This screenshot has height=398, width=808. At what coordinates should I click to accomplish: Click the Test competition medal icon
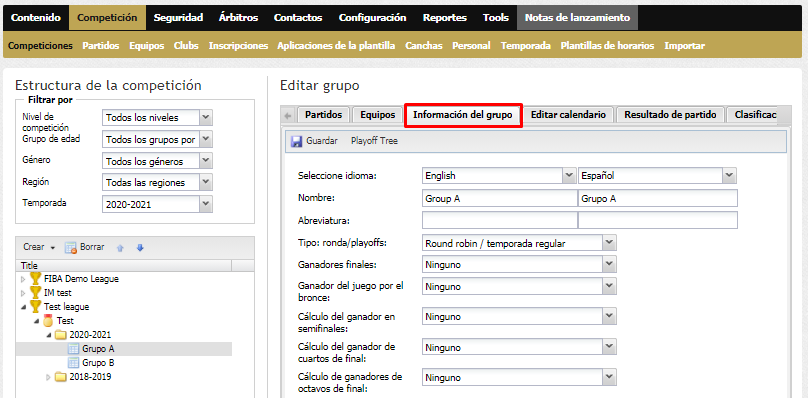click(48, 321)
